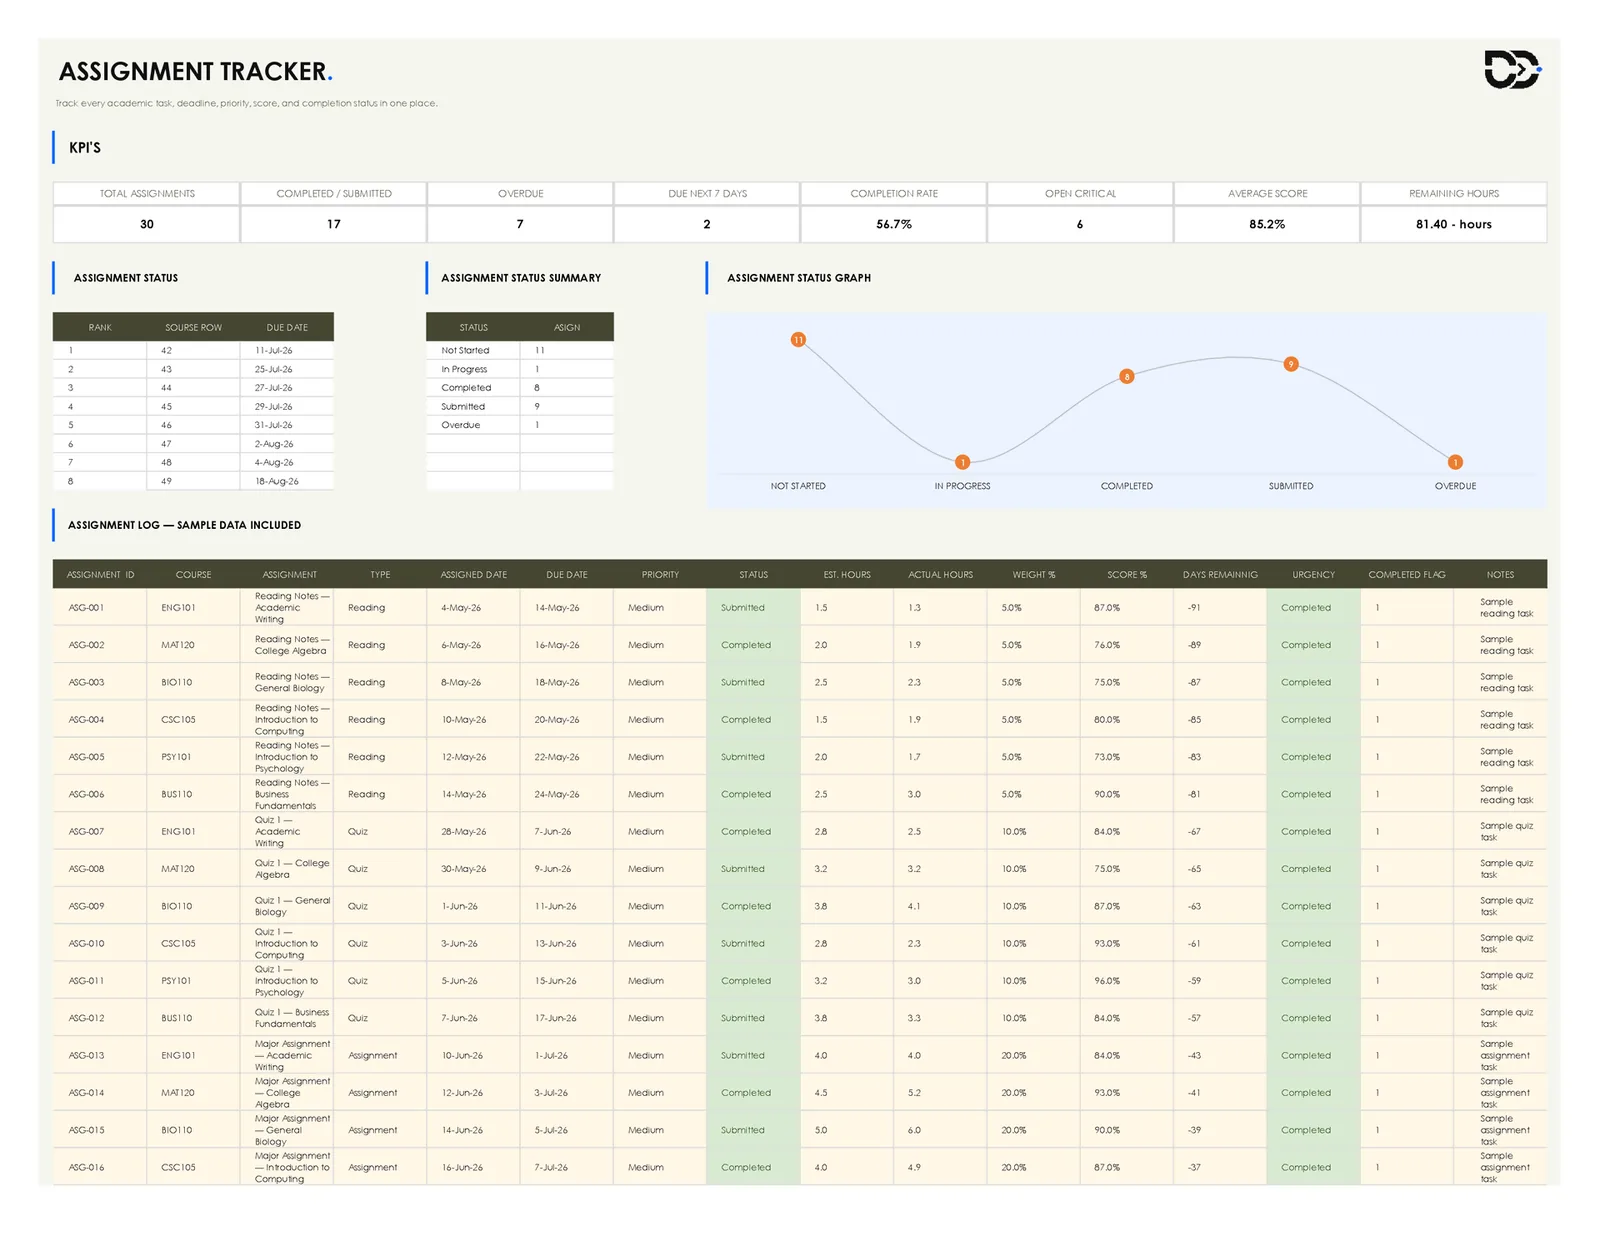Click the URGENCY column header

[1313, 575]
